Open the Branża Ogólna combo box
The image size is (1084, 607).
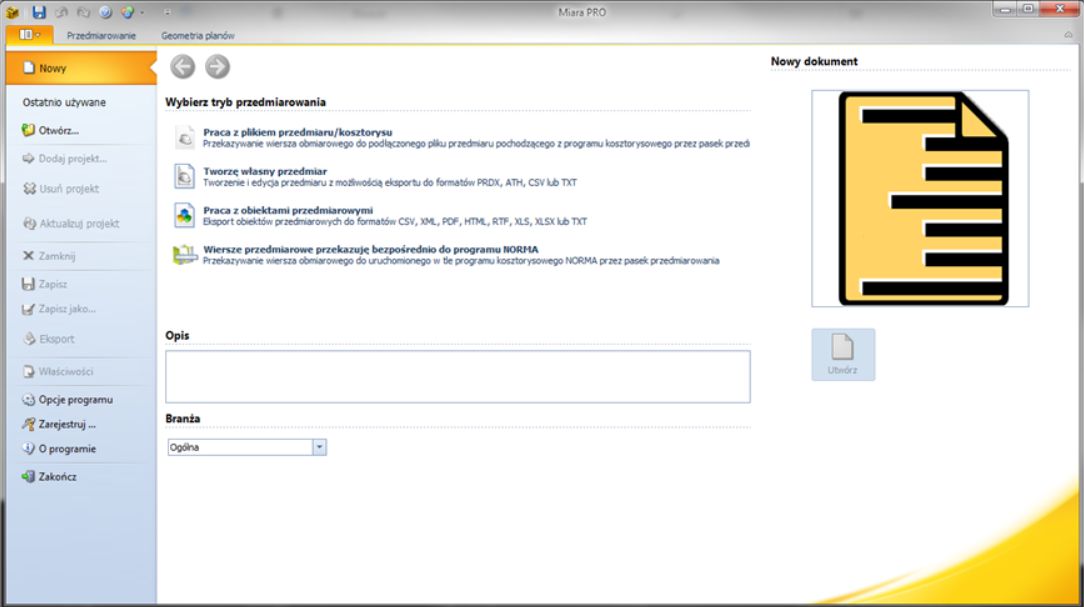pyautogui.click(x=247, y=447)
